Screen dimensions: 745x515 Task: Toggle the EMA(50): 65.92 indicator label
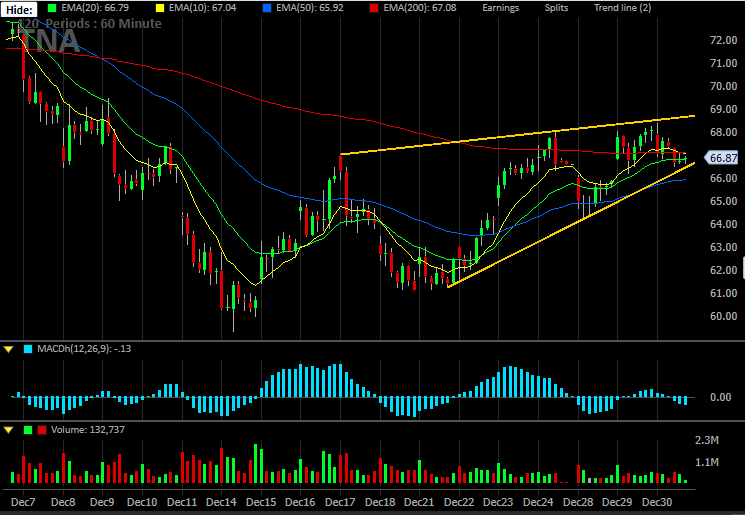tap(310, 8)
